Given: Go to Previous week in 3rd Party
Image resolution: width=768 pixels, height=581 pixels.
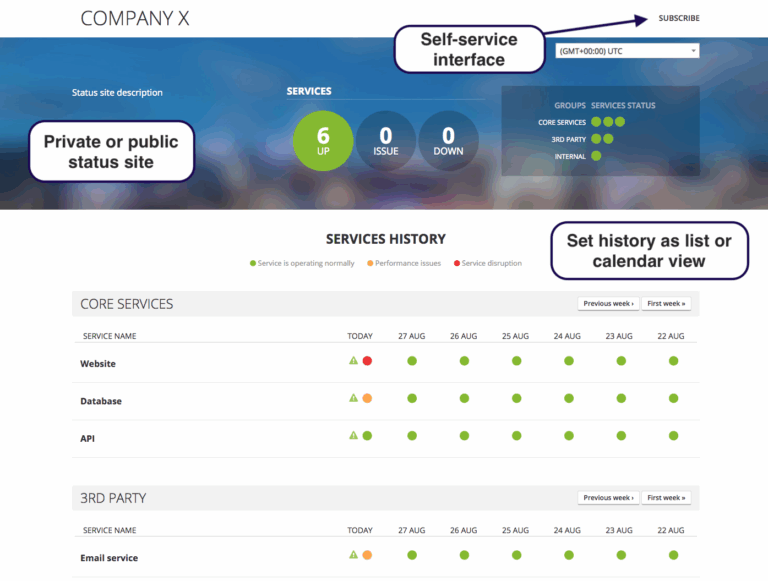Looking at the screenshot, I should click(608, 497).
